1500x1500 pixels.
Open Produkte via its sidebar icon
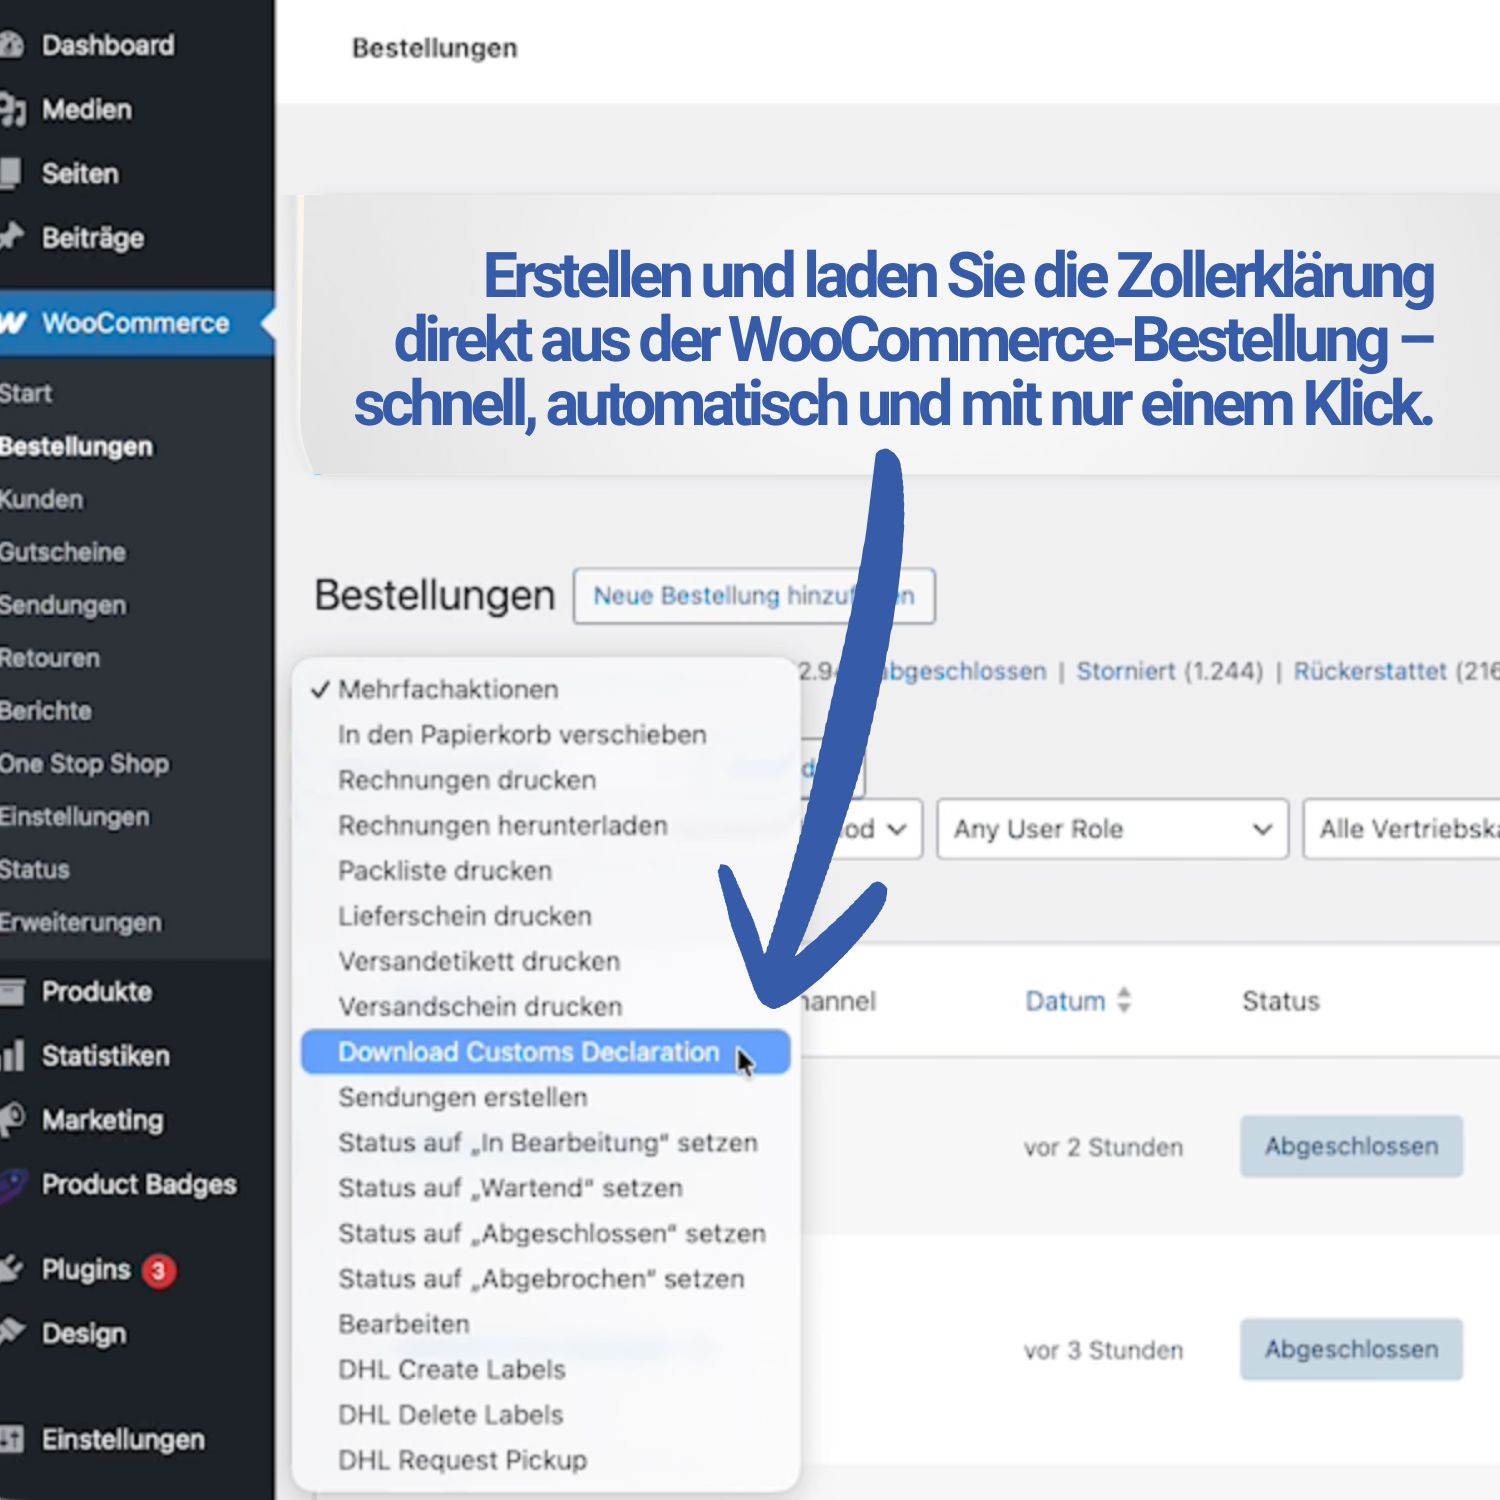(12, 992)
